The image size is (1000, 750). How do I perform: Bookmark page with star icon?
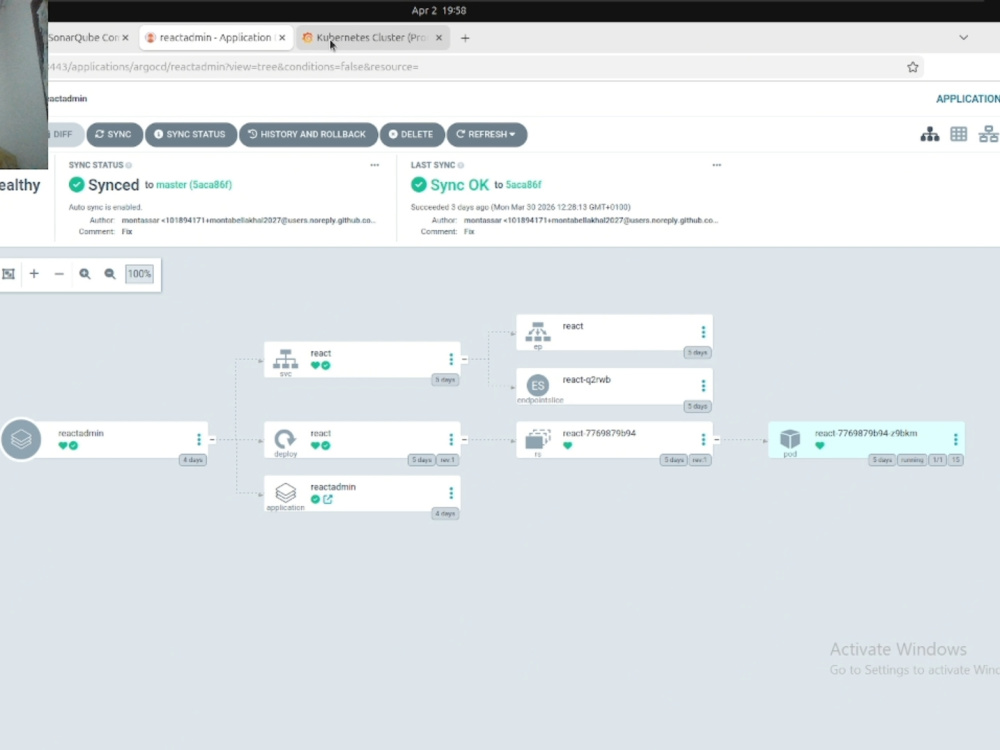point(913,67)
